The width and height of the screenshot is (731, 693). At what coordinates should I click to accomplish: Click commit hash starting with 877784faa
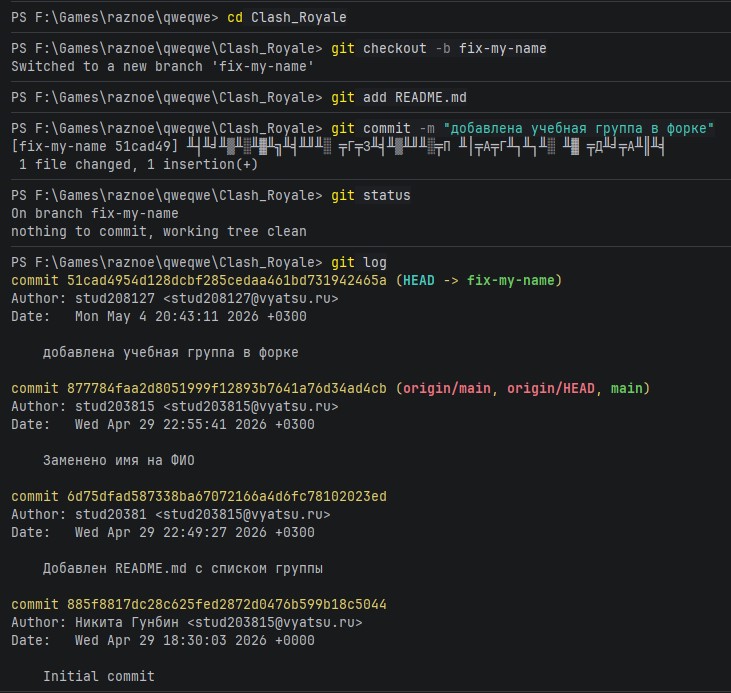[227, 388]
